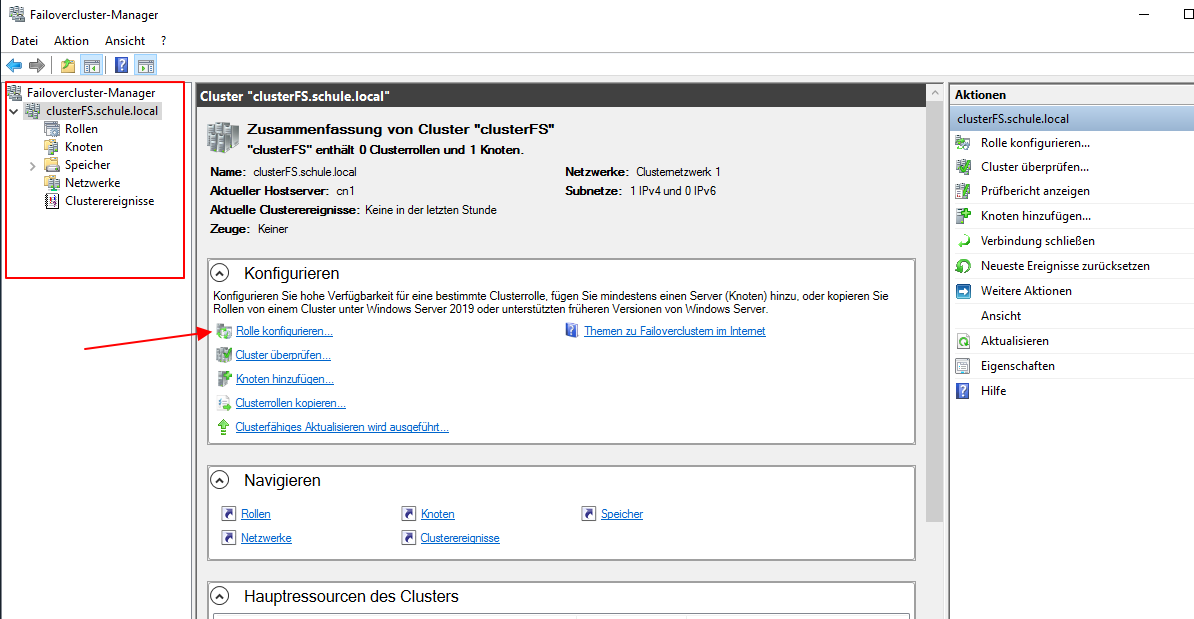Toggle the action pane visibility toolbar icon
The image size is (1194, 619).
click(145, 65)
